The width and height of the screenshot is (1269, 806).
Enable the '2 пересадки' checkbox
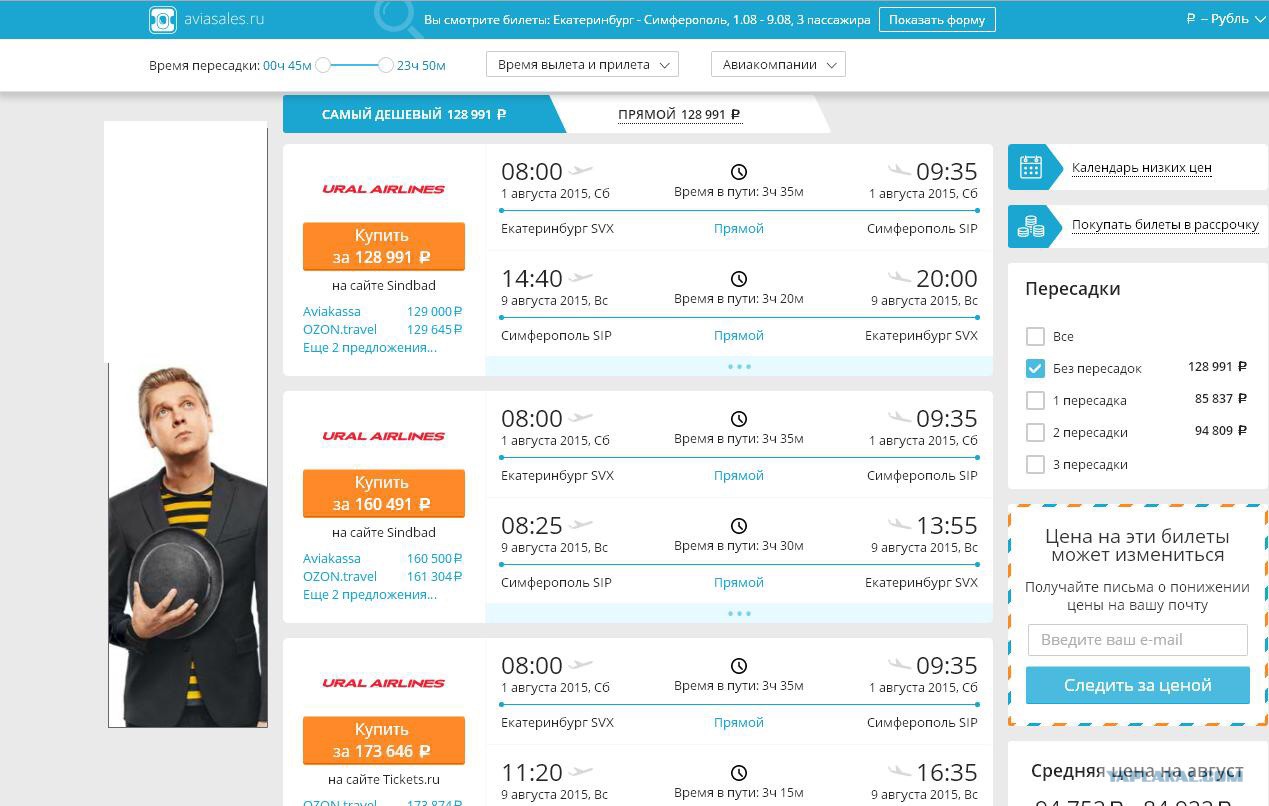(1035, 433)
